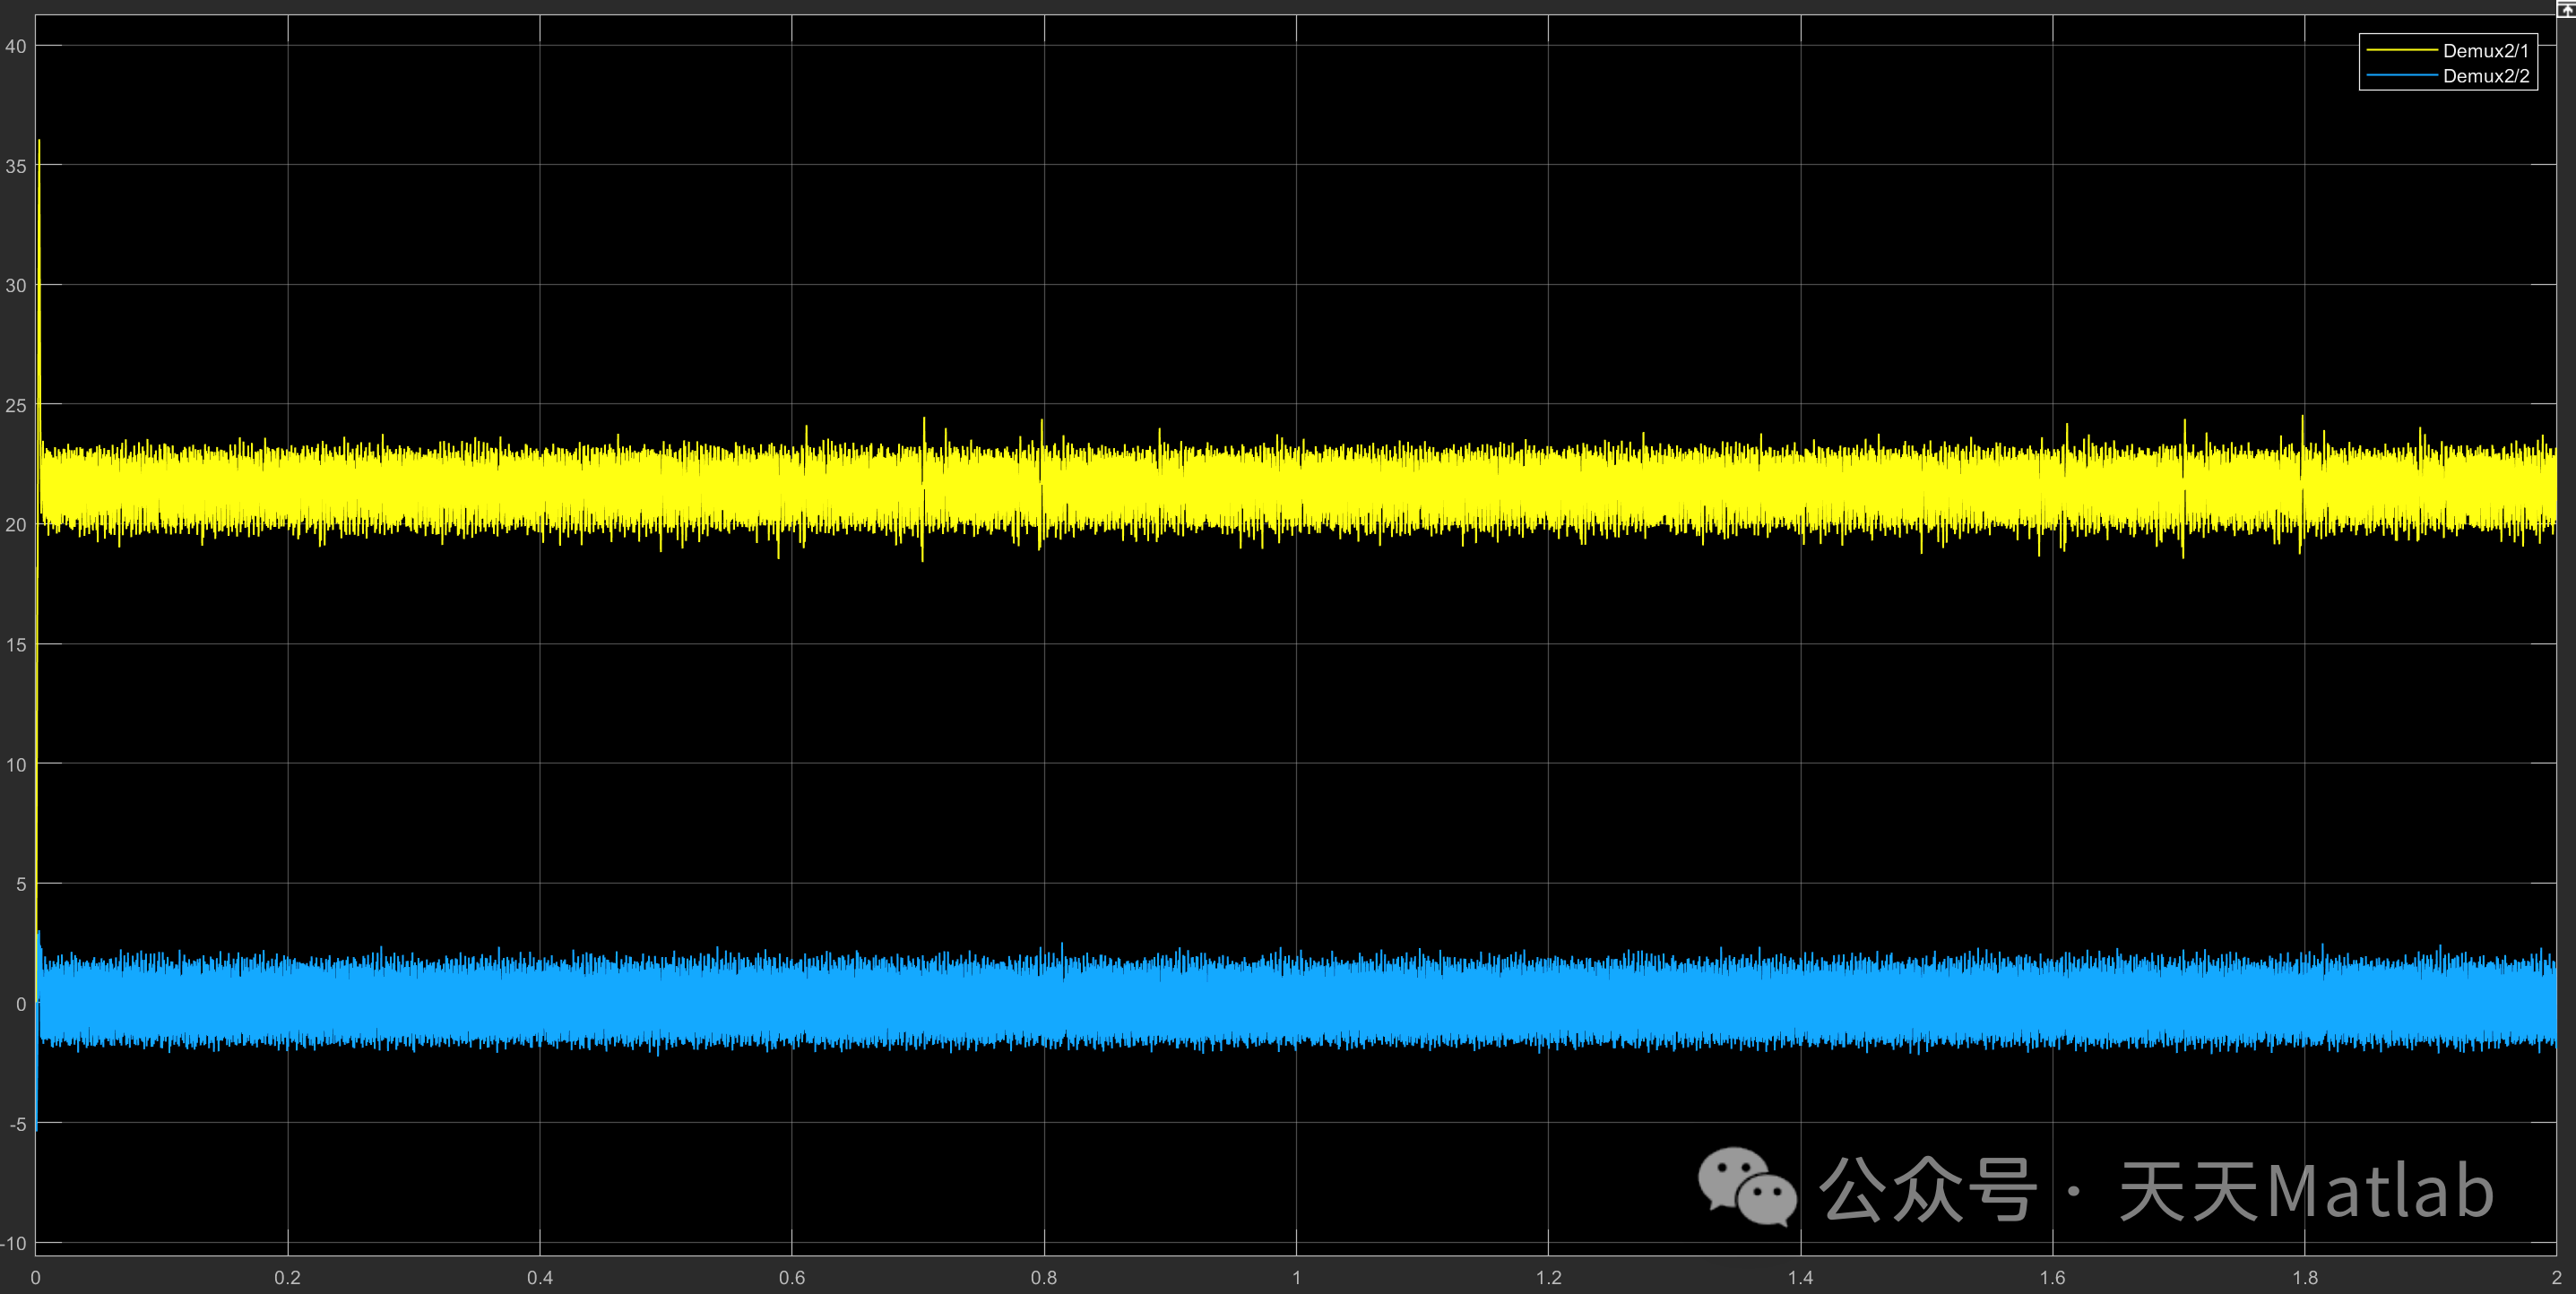This screenshot has height=1294, width=2576.
Task: Click the y-axis tick label 15
Action: tap(16, 645)
